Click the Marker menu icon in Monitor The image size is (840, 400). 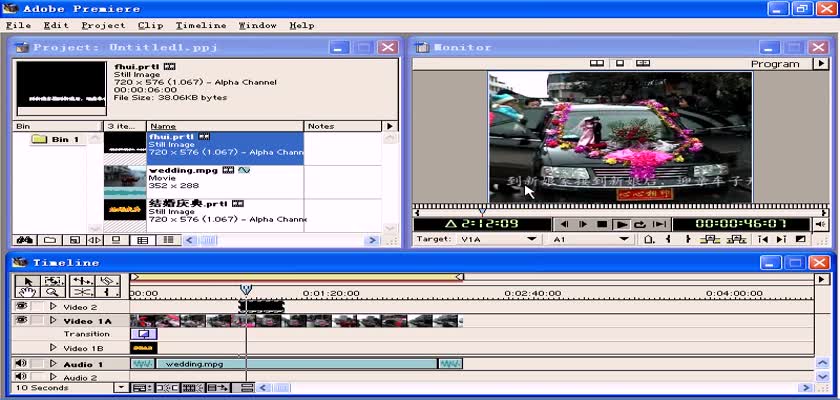click(649, 239)
